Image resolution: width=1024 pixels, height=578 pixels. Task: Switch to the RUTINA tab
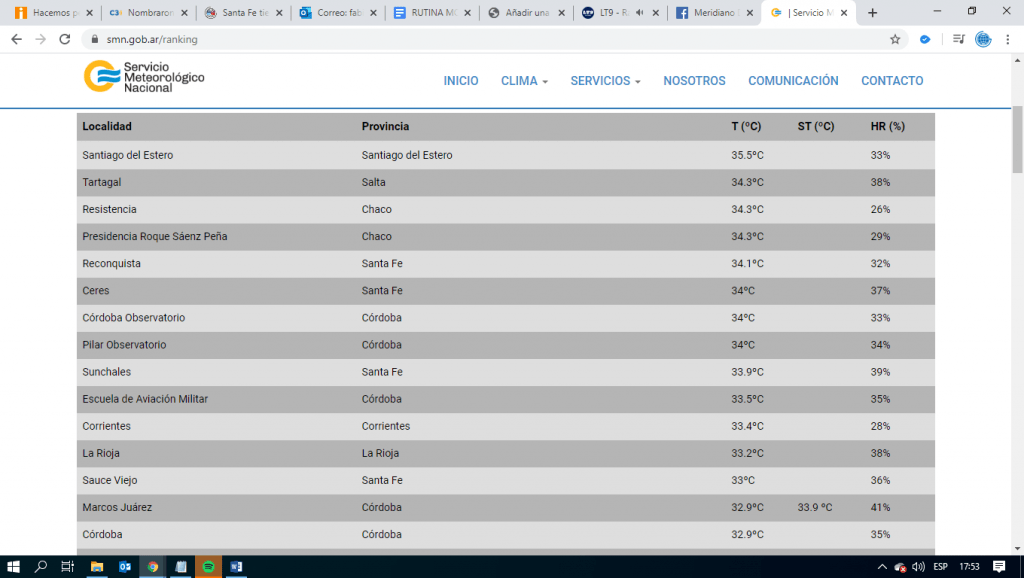point(430,13)
